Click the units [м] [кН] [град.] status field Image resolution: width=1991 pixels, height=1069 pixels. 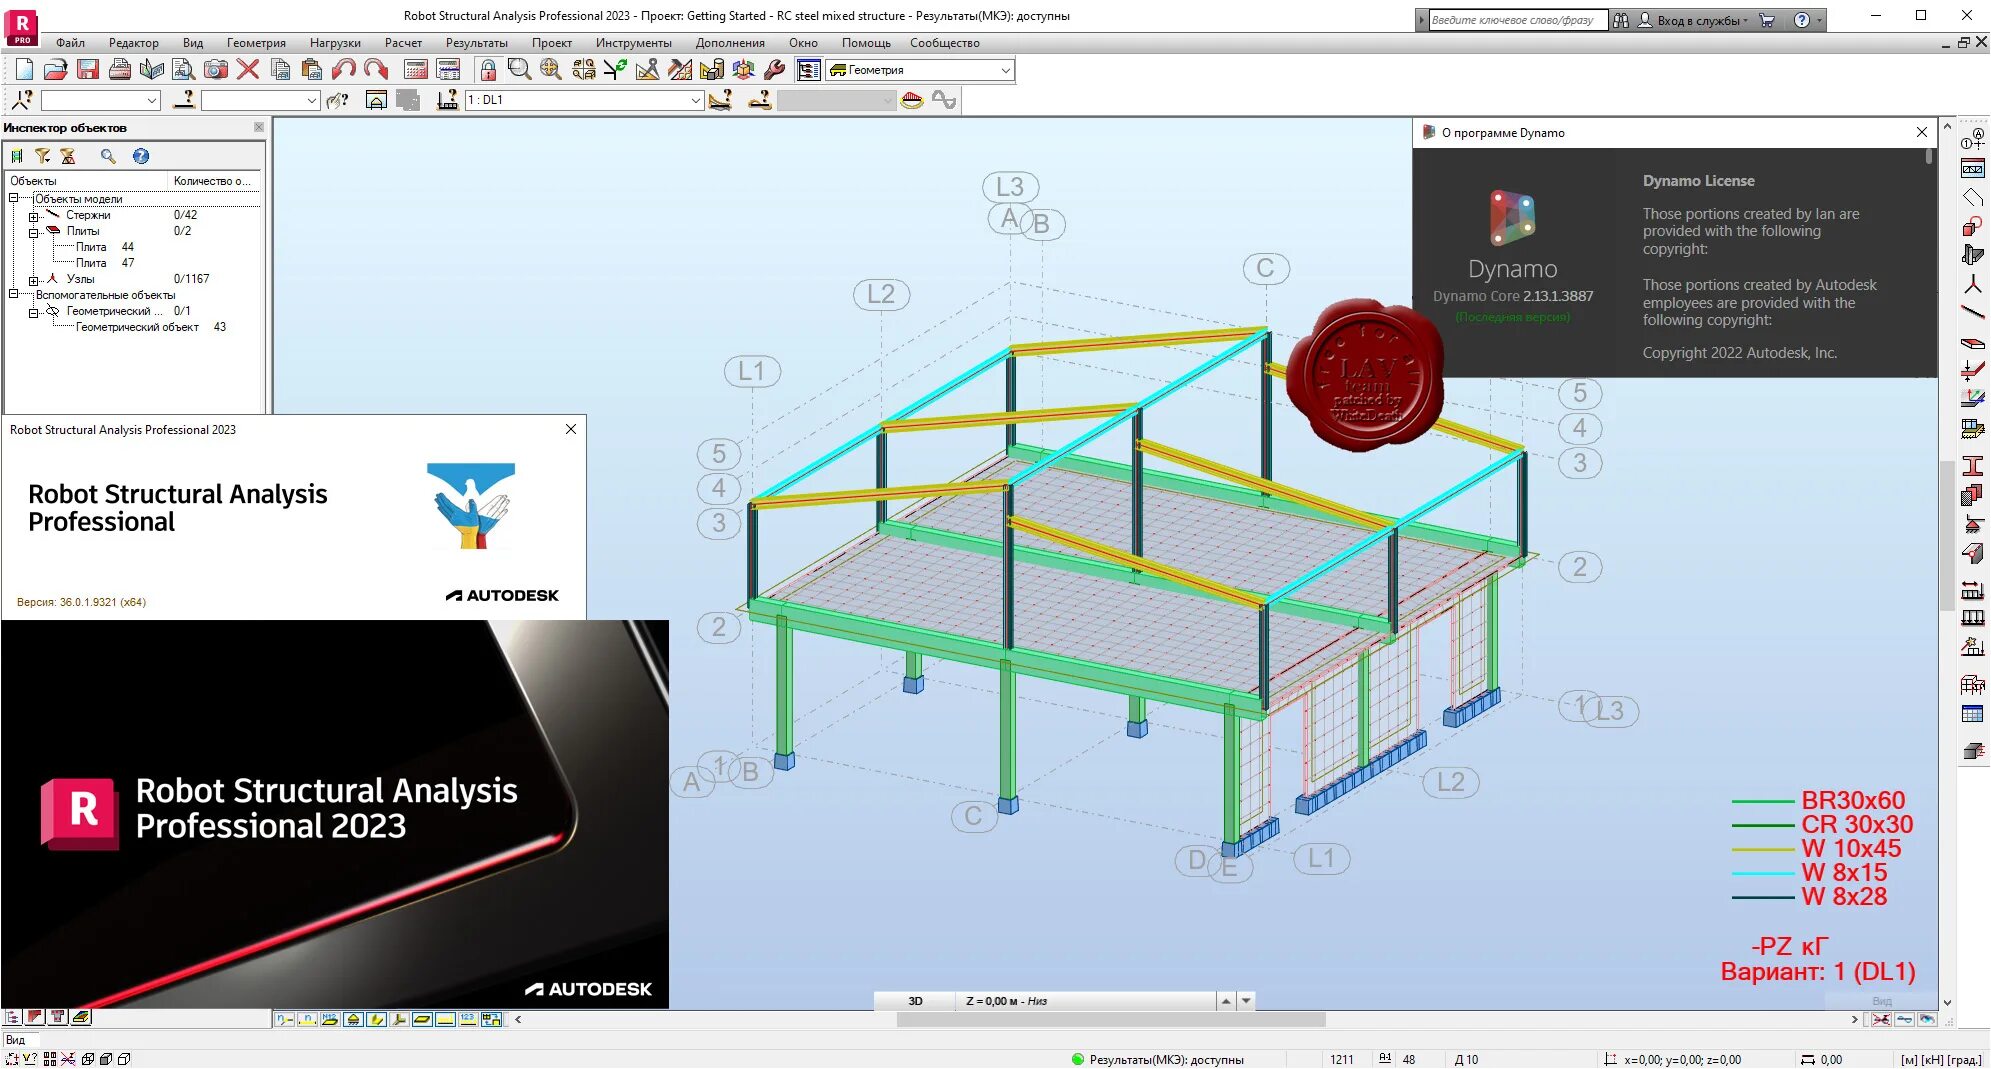[x=1941, y=1060]
